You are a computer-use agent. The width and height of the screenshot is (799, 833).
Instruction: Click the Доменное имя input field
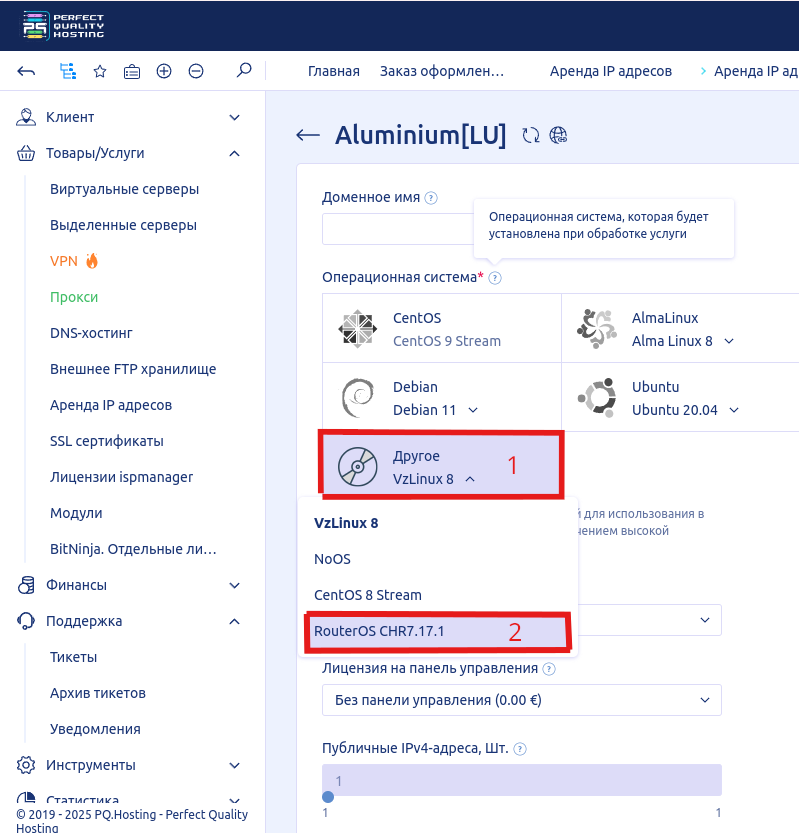[x=398, y=230]
